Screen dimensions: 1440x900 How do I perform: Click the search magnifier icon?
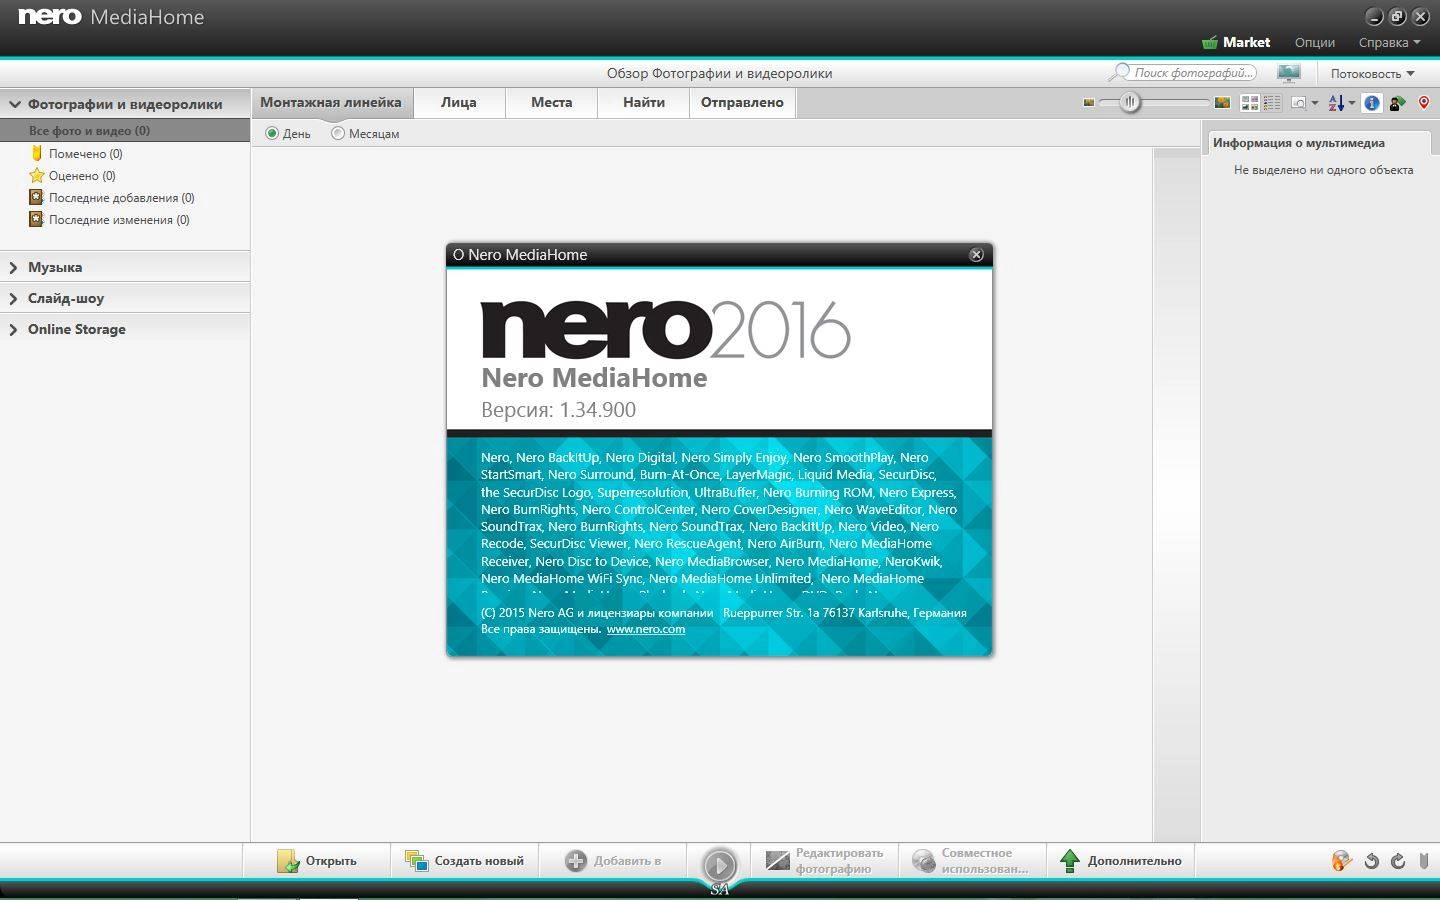click(1119, 73)
